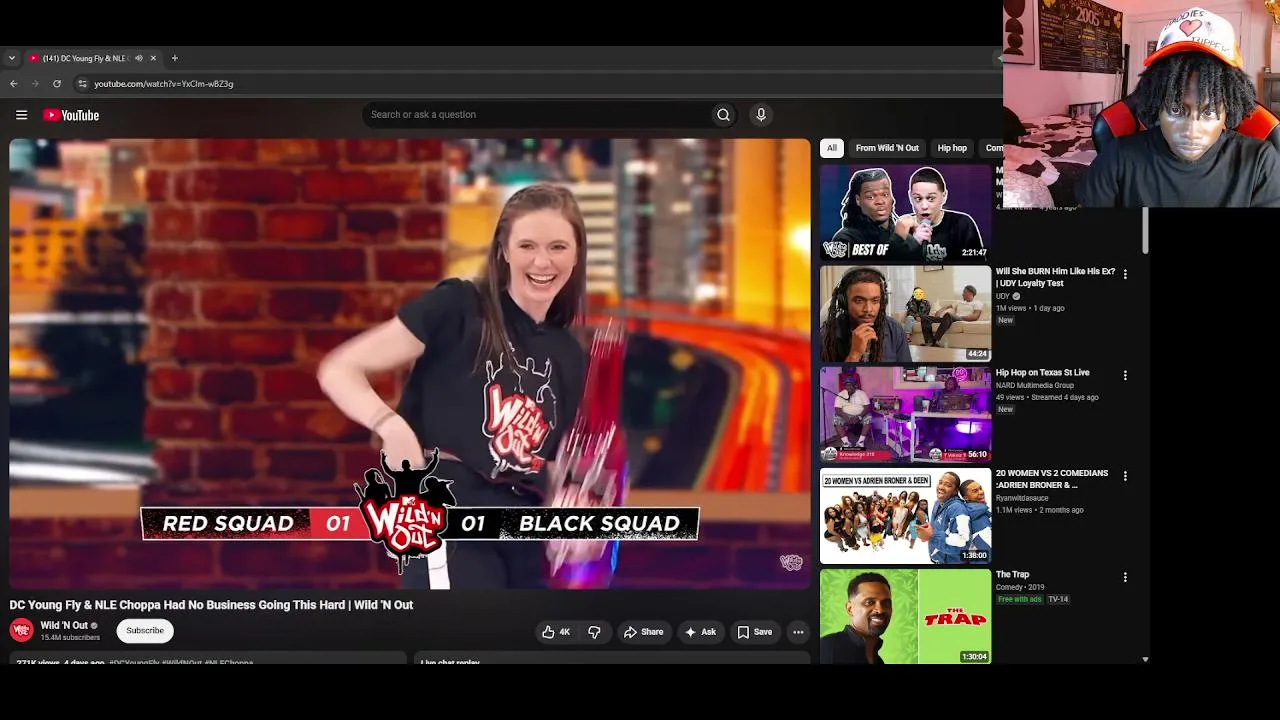Open the 20 Women vs 2 Comedians thumbnail
Screen dimensions: 1280x720
click(906, 516)
